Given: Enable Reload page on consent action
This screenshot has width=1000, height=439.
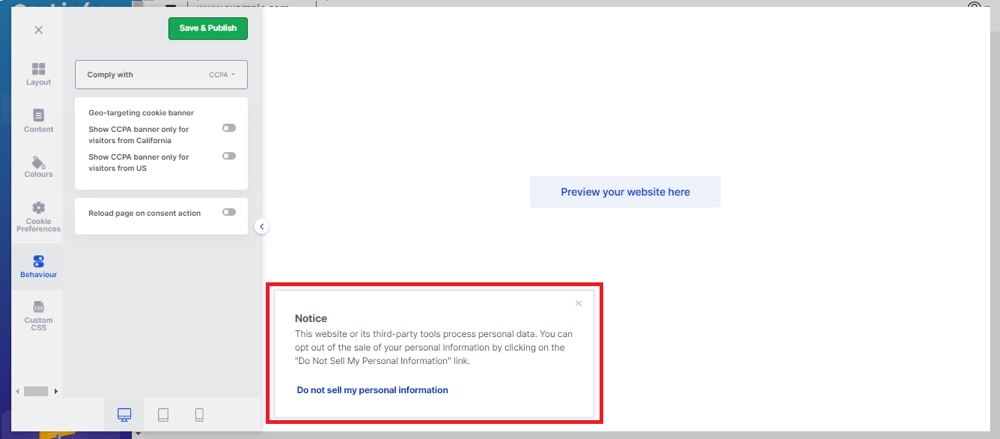Looking at the screenshot, I should click(229, 212).
